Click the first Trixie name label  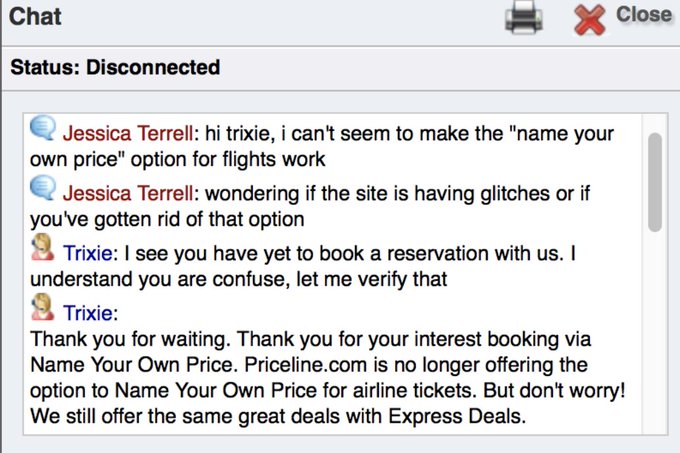[x=88, y=253]
